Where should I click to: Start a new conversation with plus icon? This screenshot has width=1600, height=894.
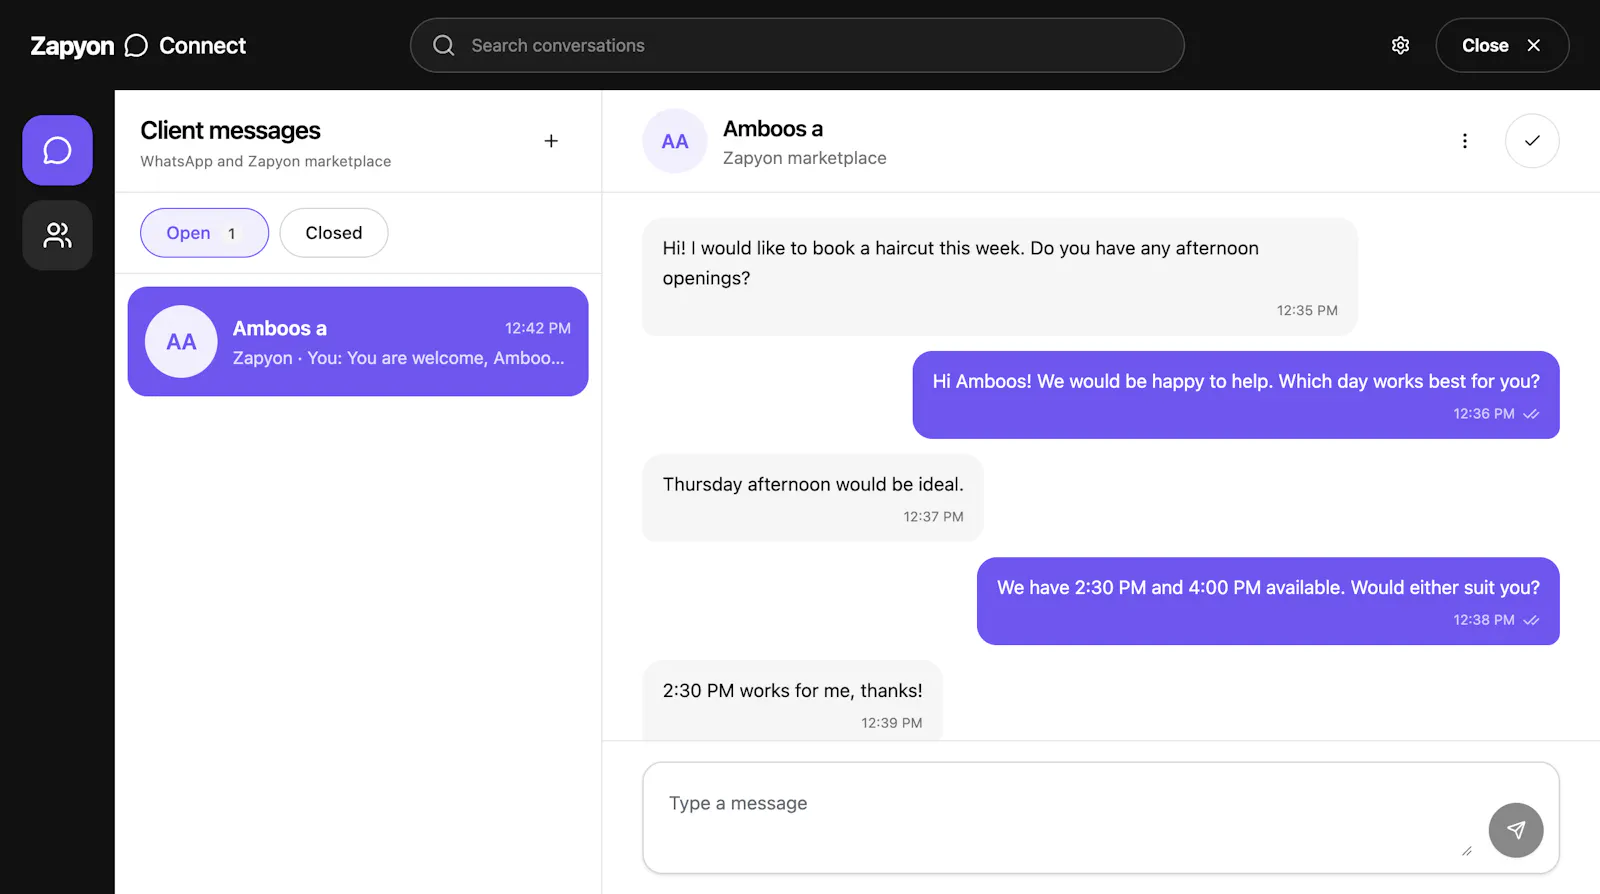551,141
